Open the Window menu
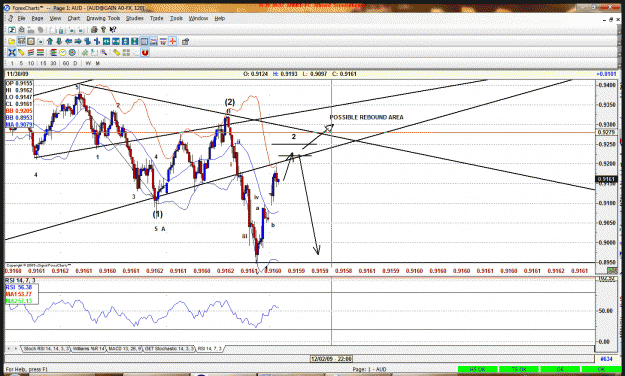 [199, 18]
